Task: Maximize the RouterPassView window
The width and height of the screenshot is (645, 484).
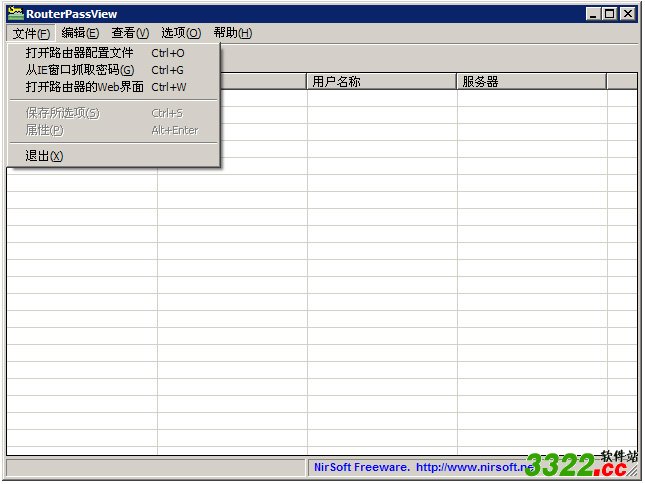Action: click(609, 14)
